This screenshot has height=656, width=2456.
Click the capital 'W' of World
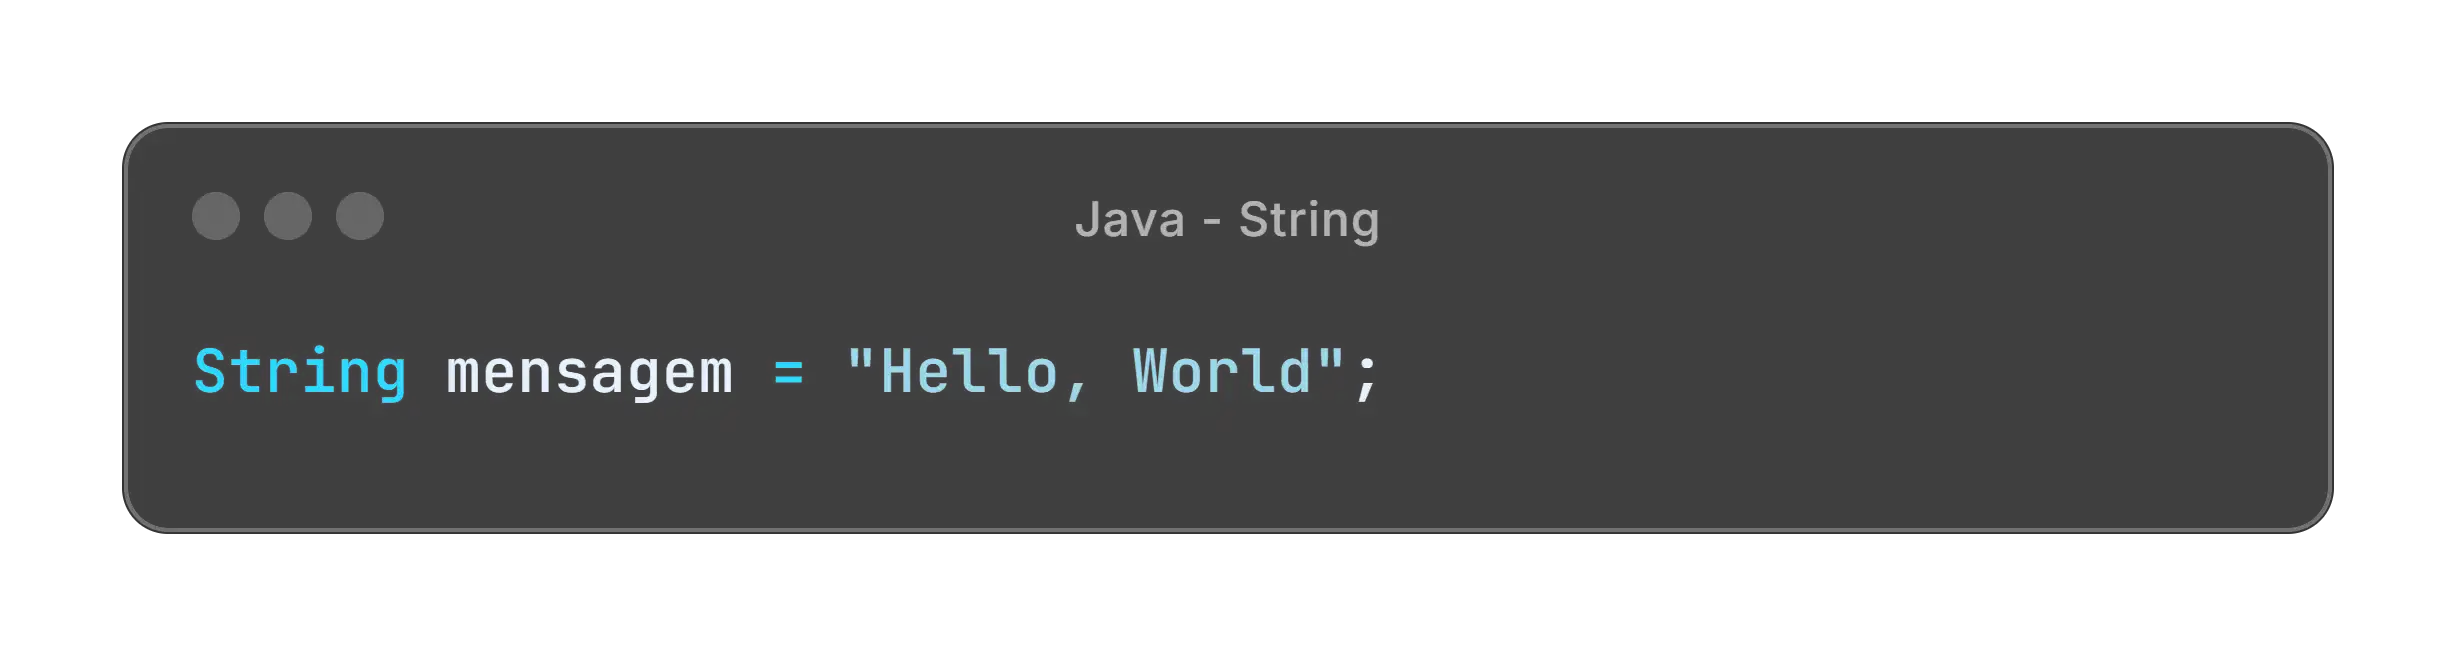click(1148, 372)
